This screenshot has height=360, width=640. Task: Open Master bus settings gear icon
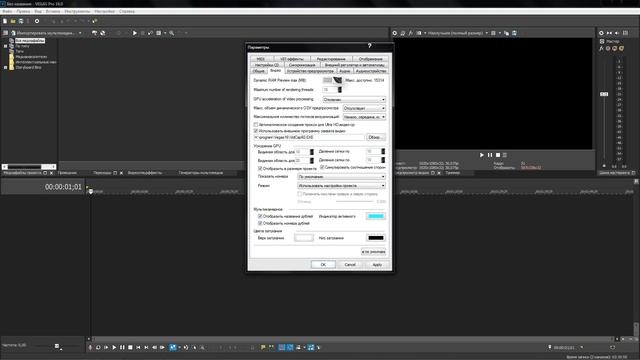[x=601, y=33]
